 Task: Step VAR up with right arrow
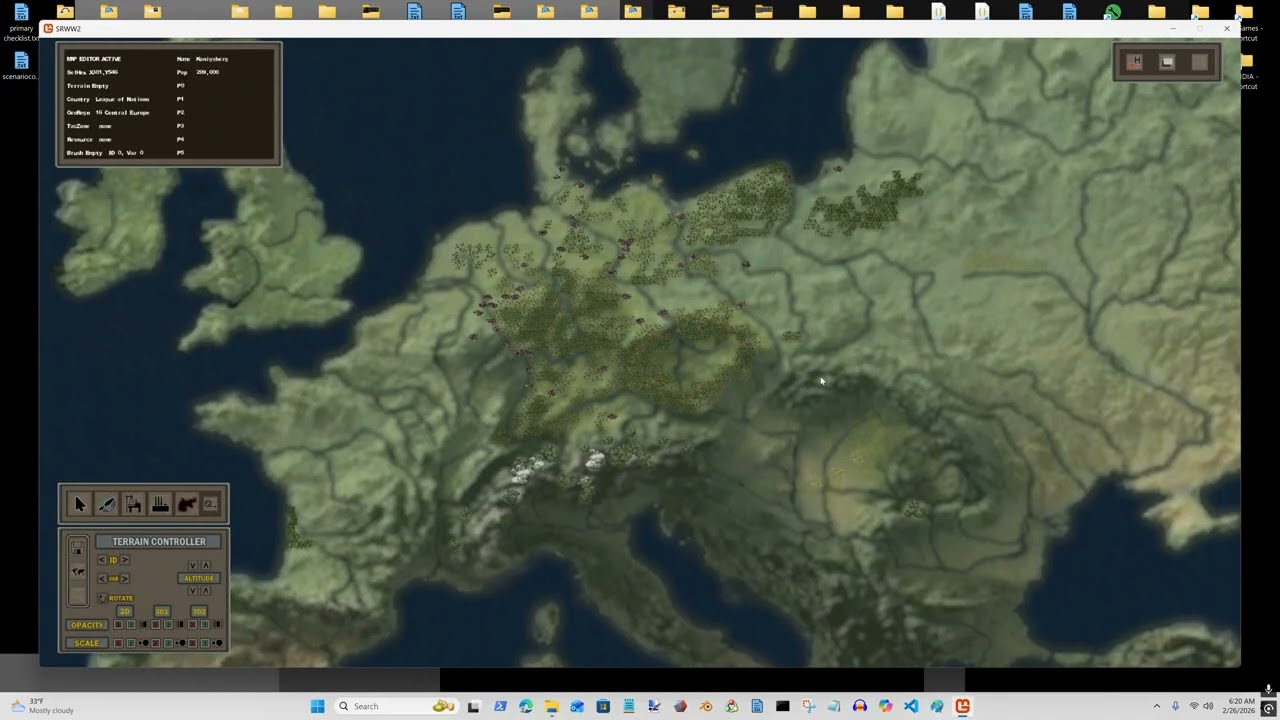pos(125,578)
